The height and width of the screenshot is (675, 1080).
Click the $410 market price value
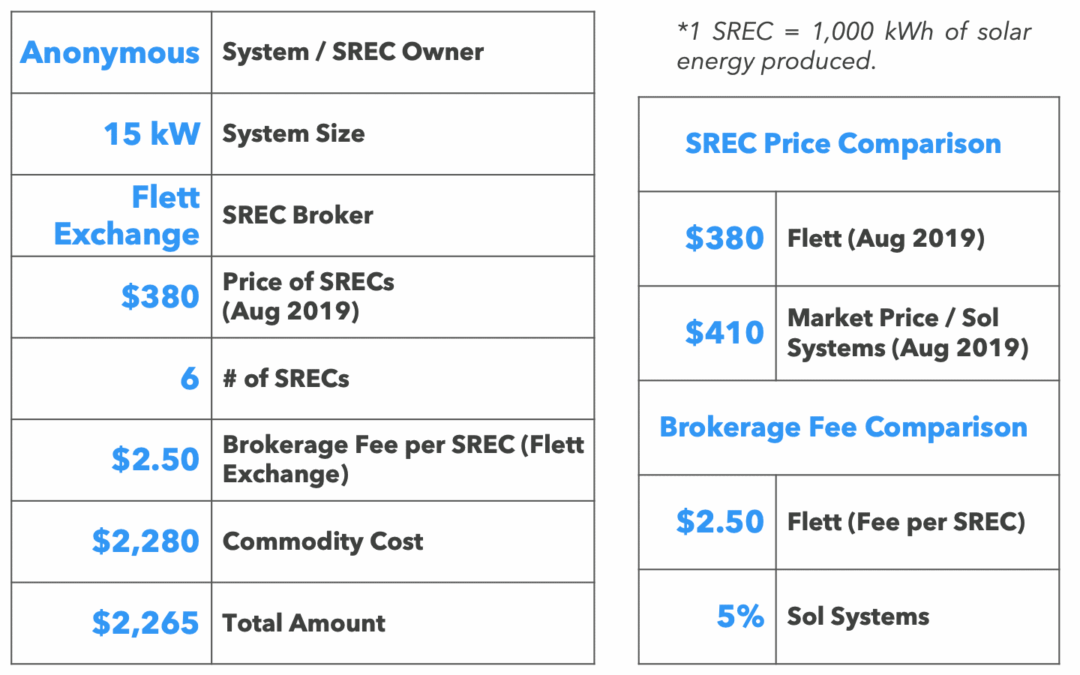(725, 333)
